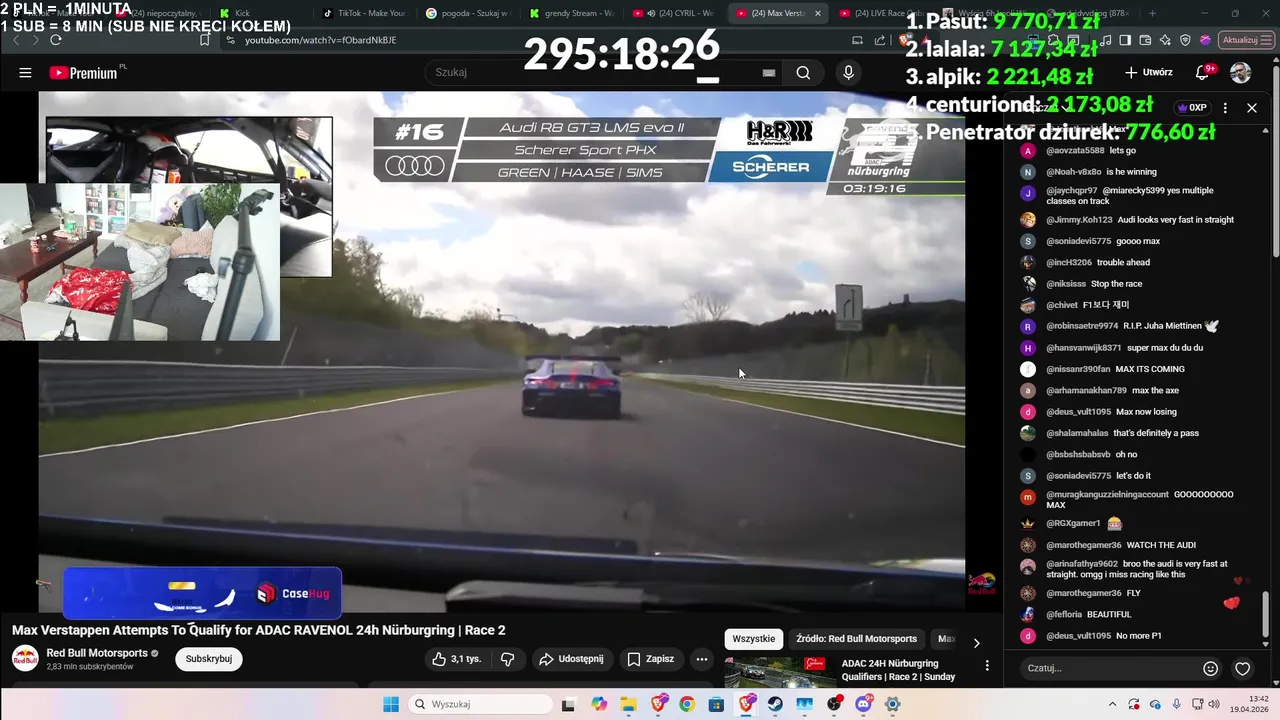Click the search magnifier button on YouTube
Screen dimensions: 1280x720
[x=803, y=73]
